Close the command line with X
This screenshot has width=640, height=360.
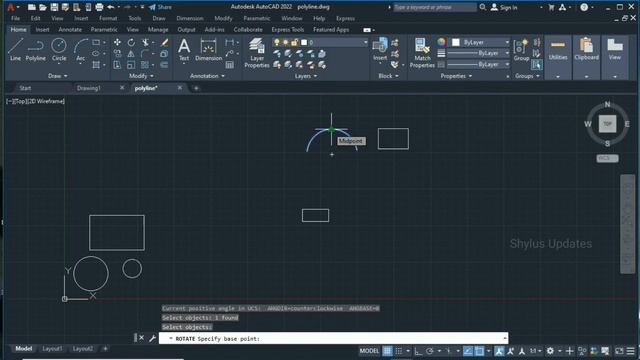click(x=141, y=338)
